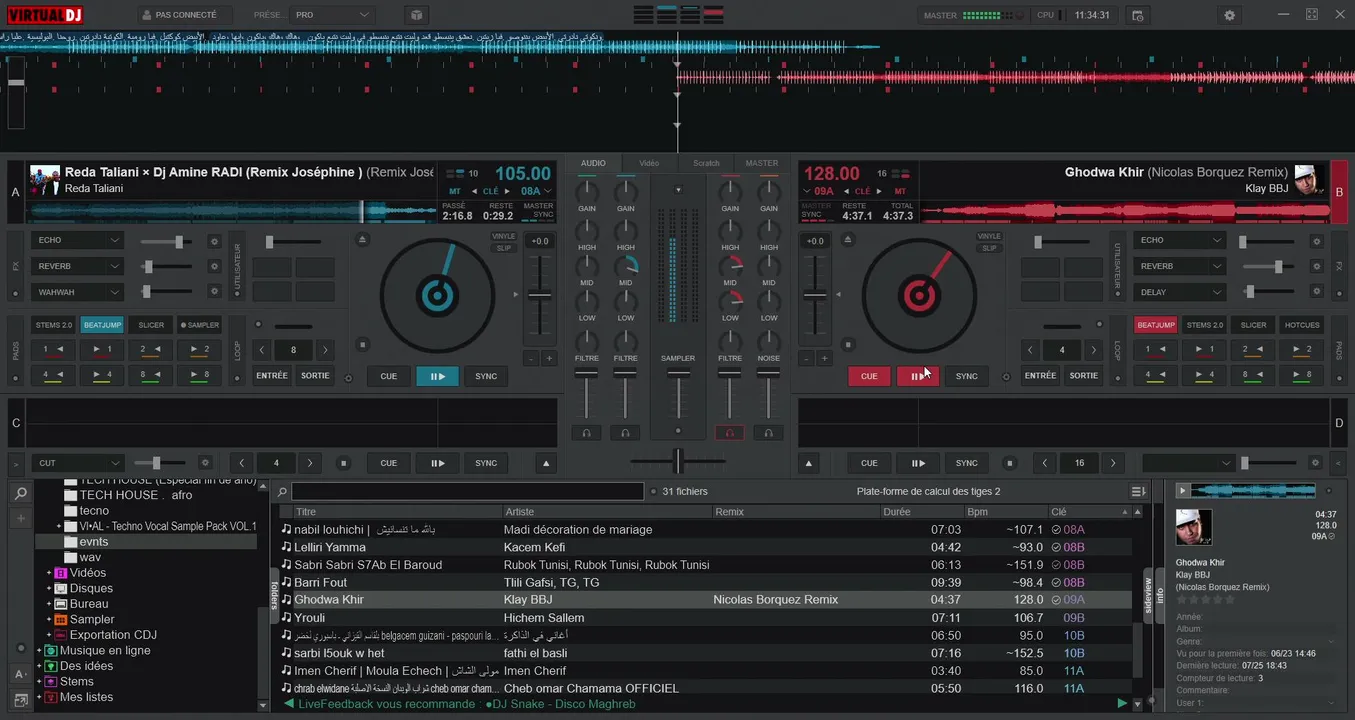Click the eject icon on deck B
Image resolution: width=1355 pixels, height=720 pixels.
click(x=849, y=239)
